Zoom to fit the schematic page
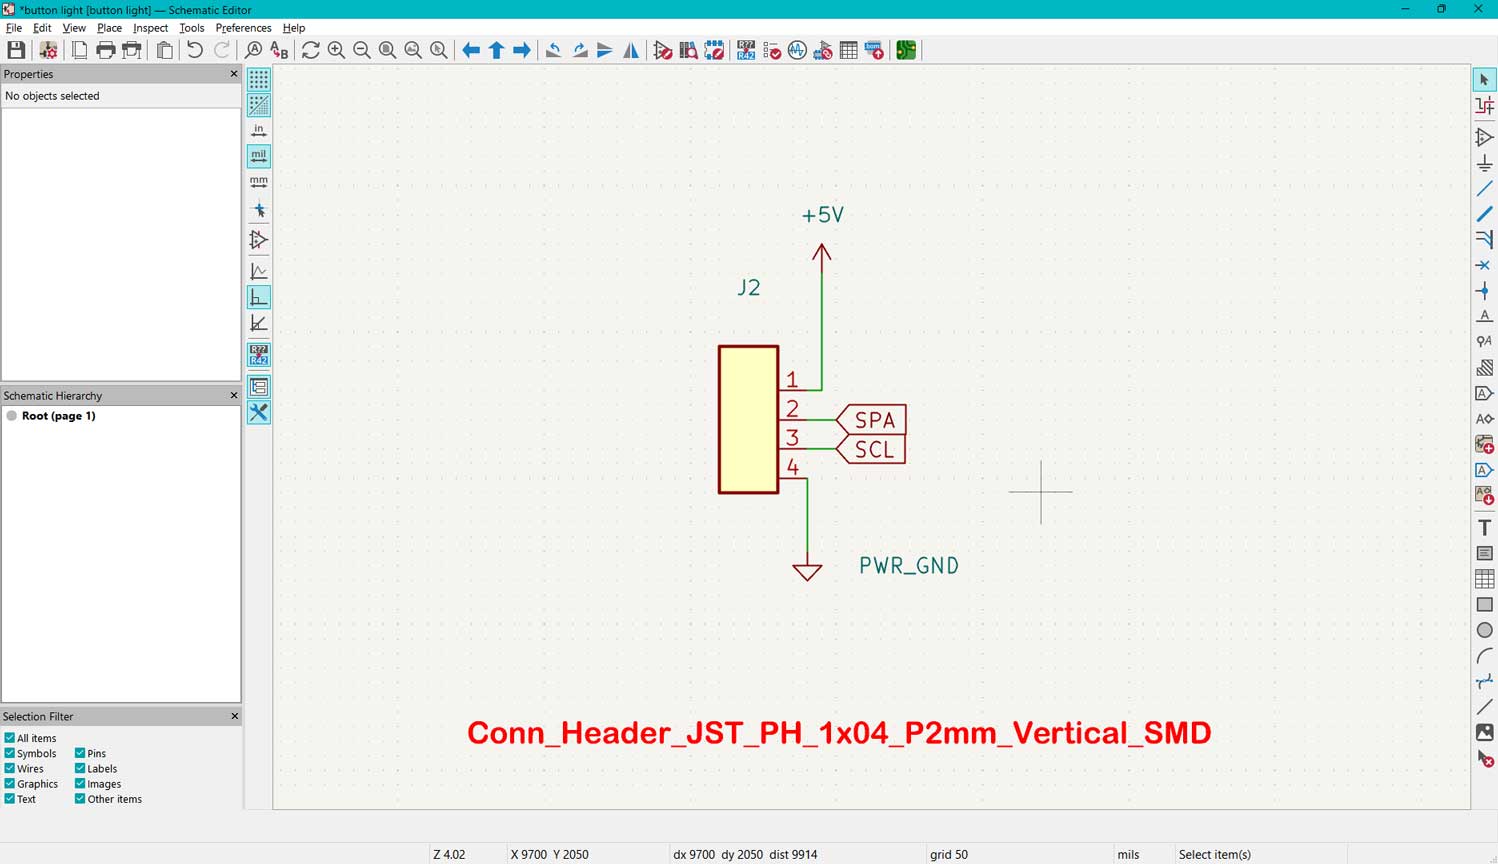The image size is (1498, 864). click(388, 50)
